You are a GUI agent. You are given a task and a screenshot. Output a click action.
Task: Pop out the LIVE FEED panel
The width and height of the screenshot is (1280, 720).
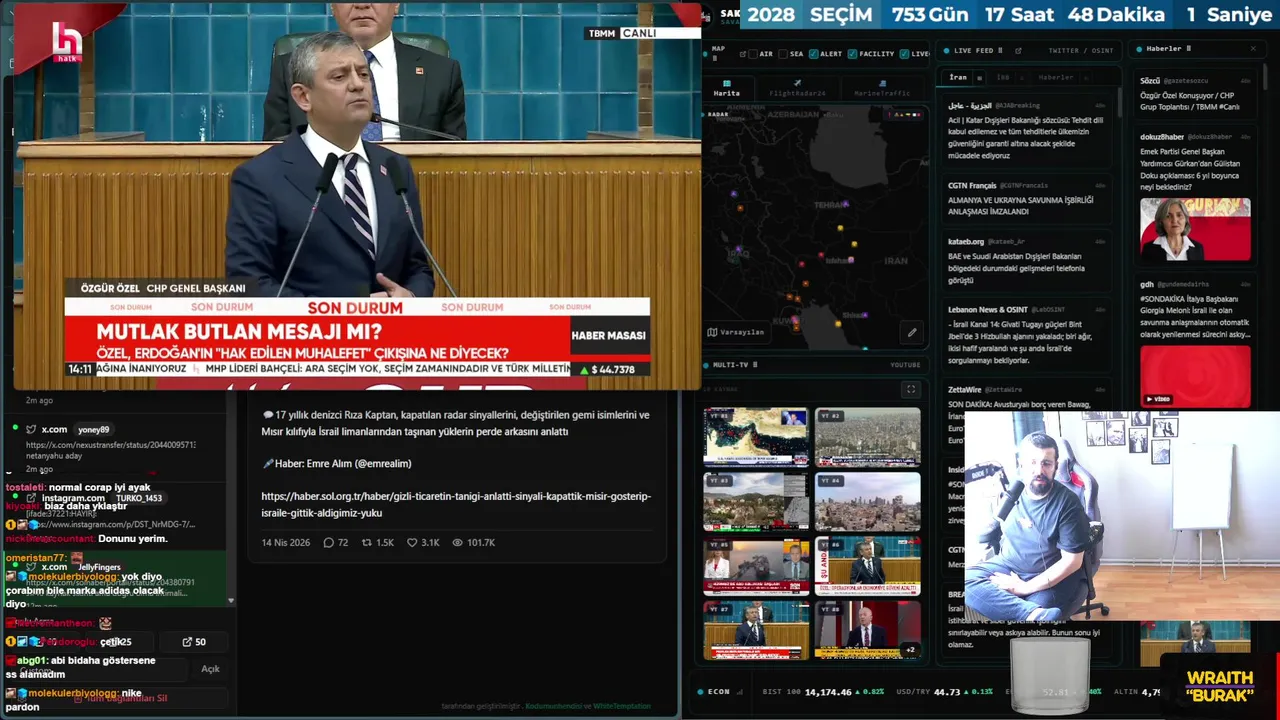coord(1017,50)
